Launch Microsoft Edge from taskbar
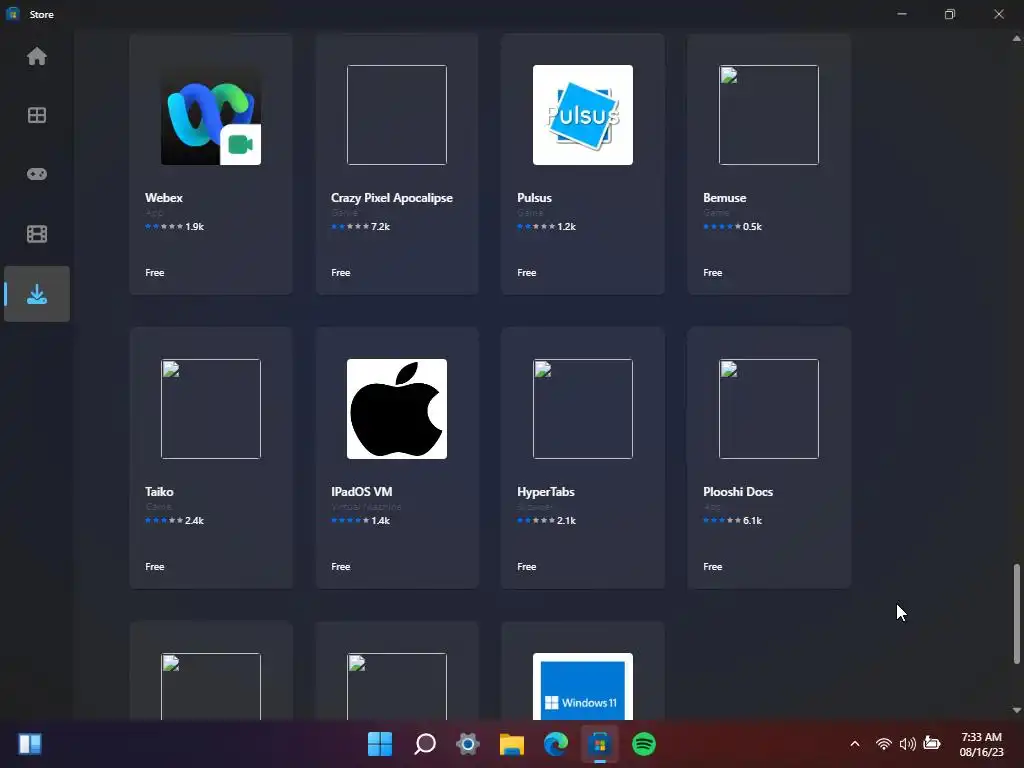The image size is (1024, 768). click(x=556, y=744)
